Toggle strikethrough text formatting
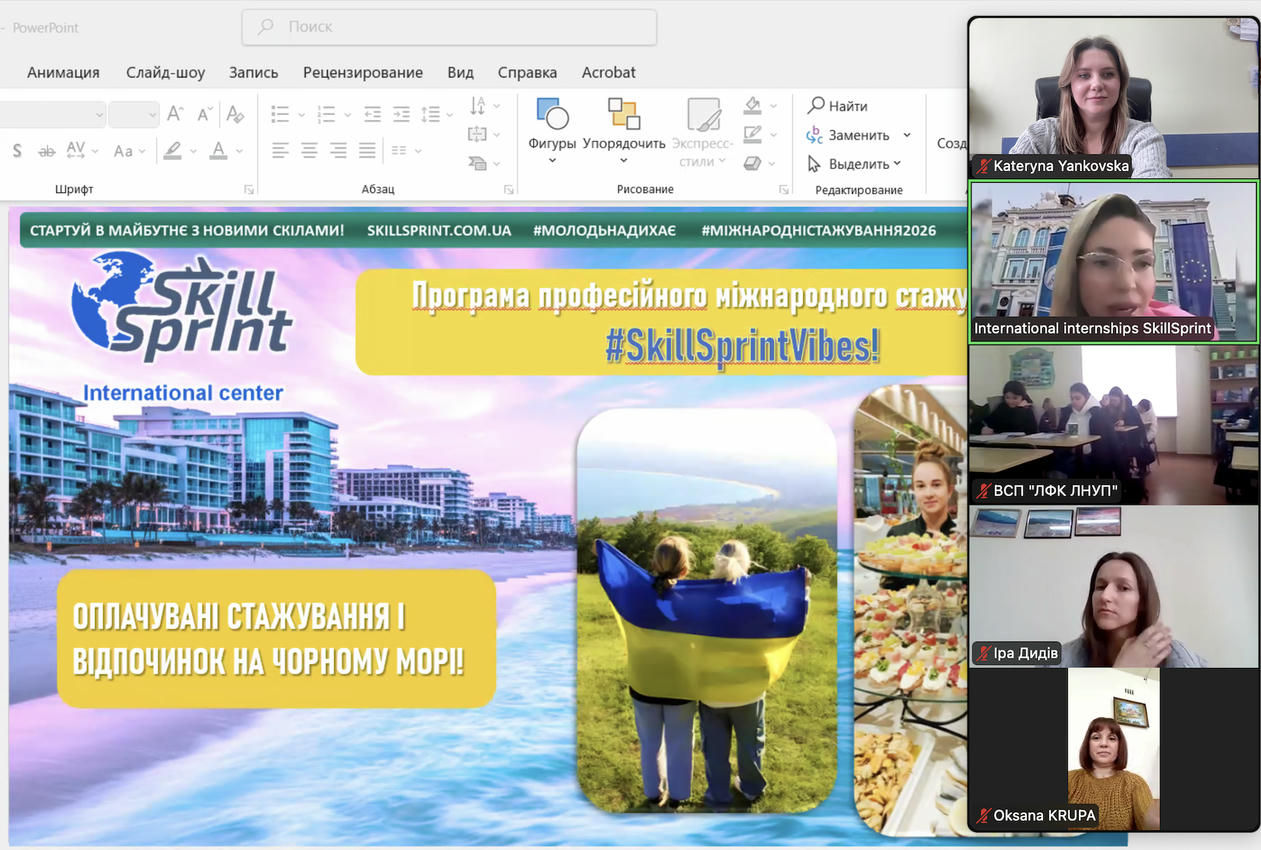The width and height of the screenshot is (1261, 850). 46,151
